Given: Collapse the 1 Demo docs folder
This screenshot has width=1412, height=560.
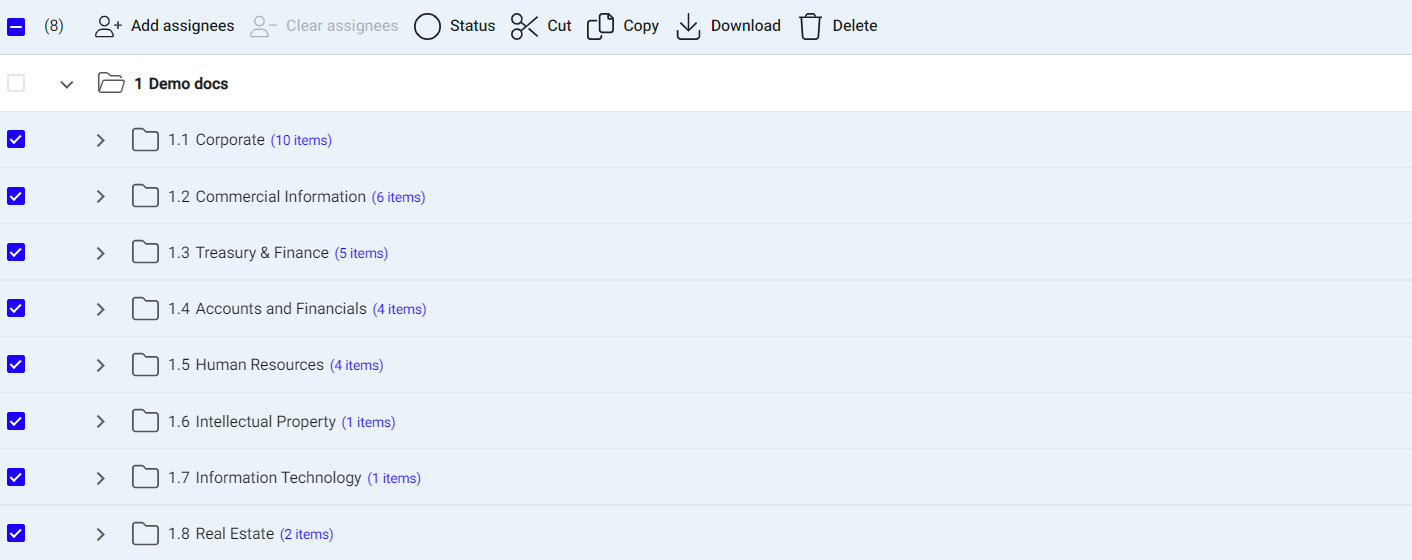Looking at the screenshot, I should [x=67, y=84].
